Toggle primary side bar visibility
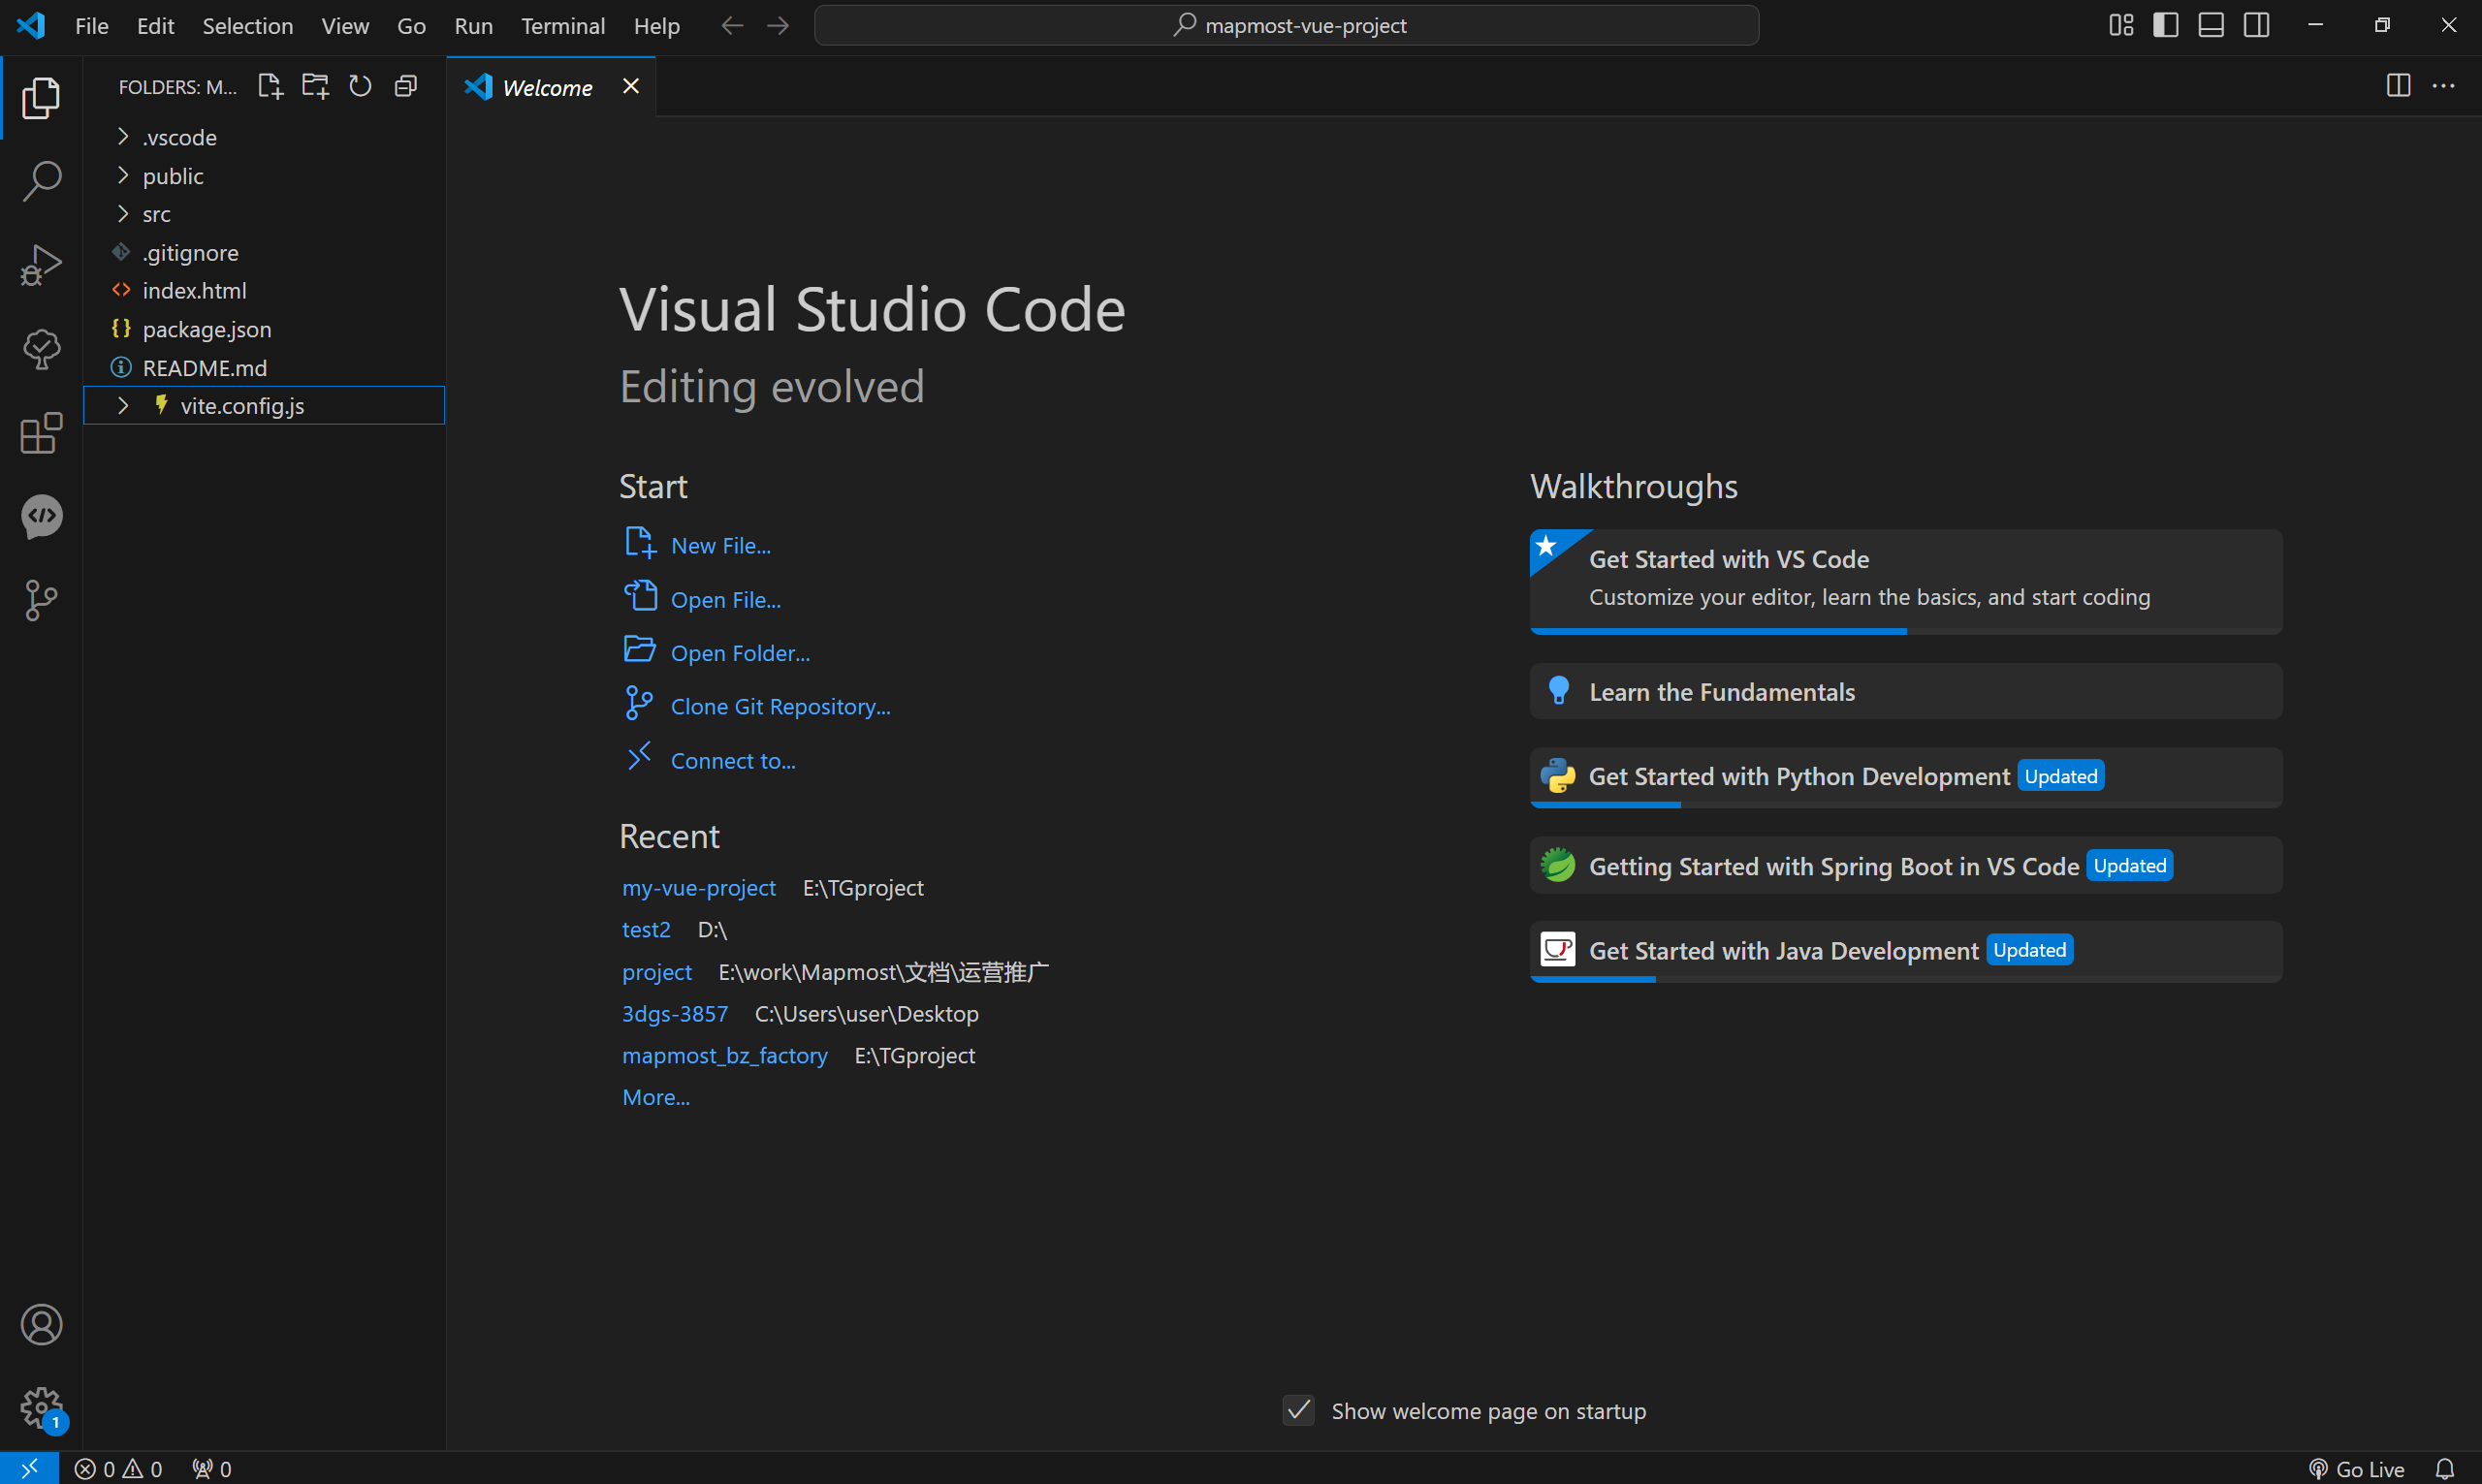This screenshot has height=1484, width=2482. (2166, 25)
